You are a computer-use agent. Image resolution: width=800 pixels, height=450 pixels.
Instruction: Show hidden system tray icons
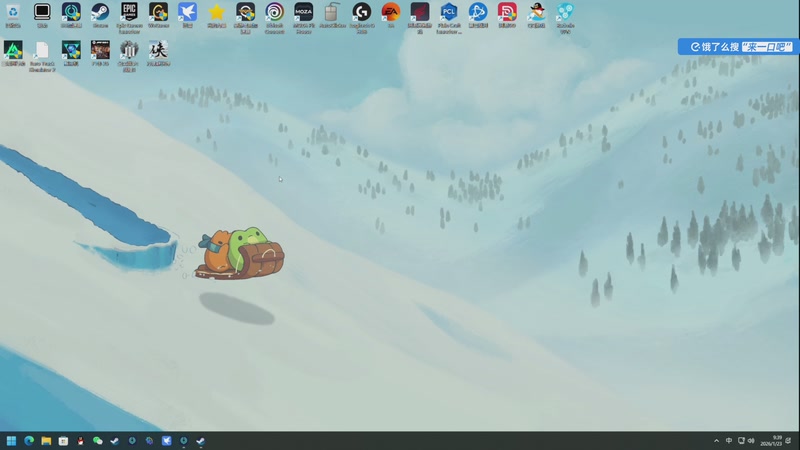(716, 441)
